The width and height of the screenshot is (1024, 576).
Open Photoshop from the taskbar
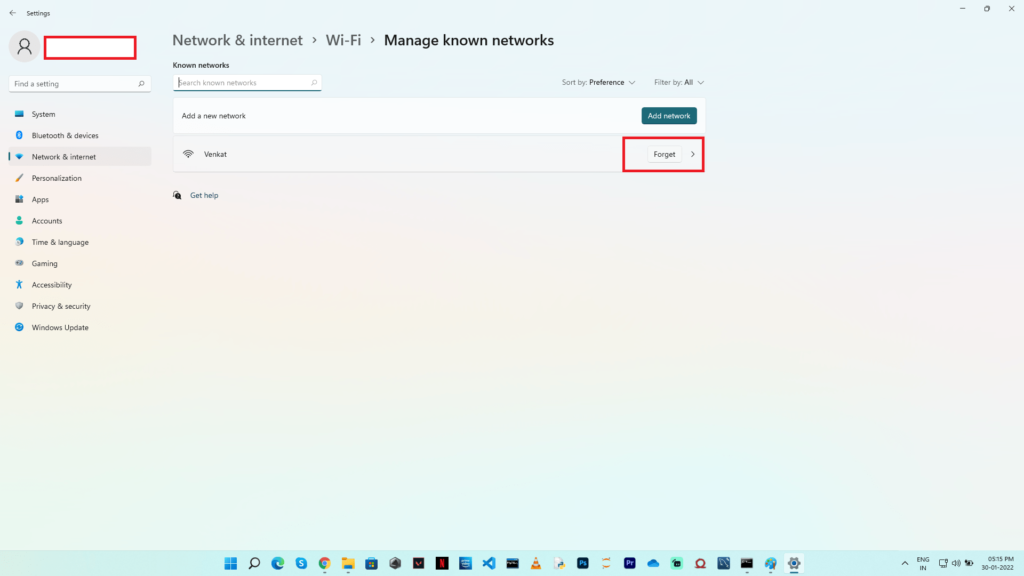coord(583,563)
